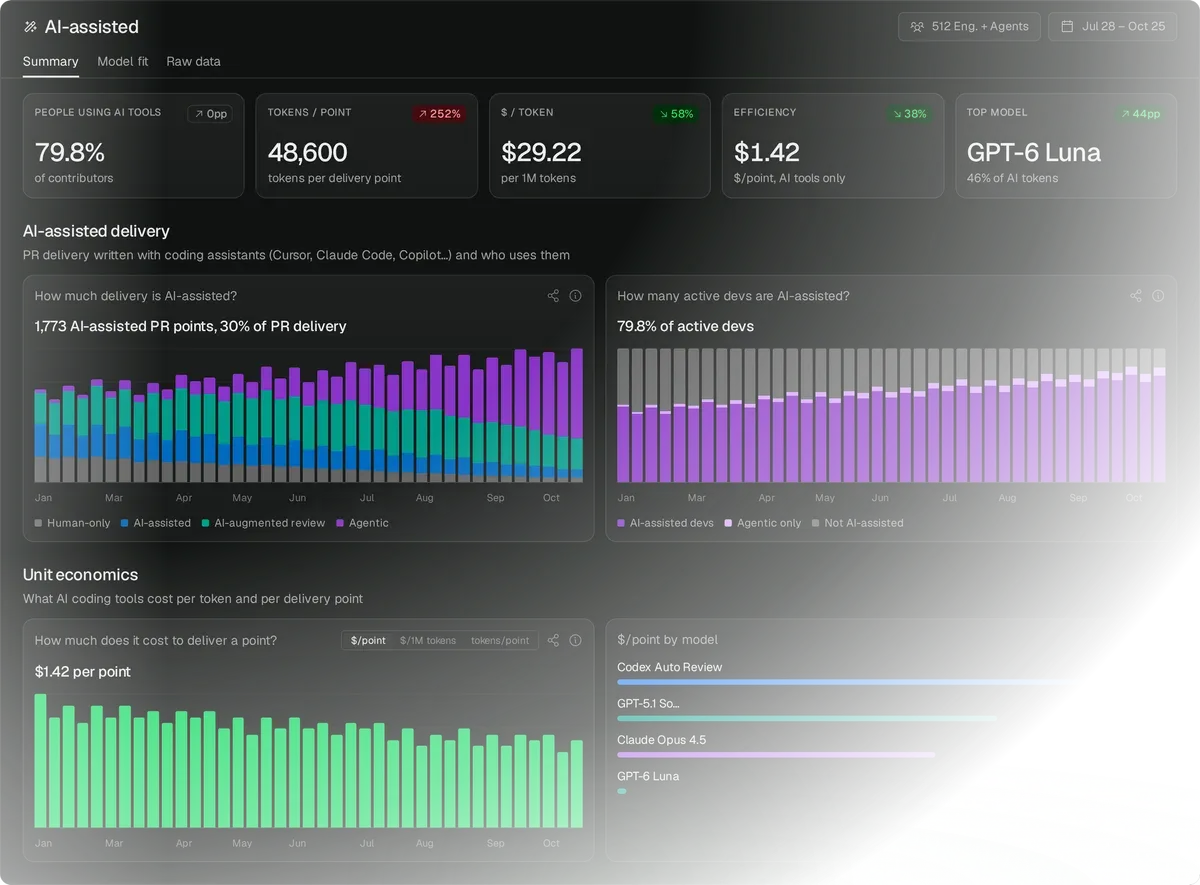1200x885 pixels.
Task: Click the '$/point by model' panel title
Action: [668, 640]
